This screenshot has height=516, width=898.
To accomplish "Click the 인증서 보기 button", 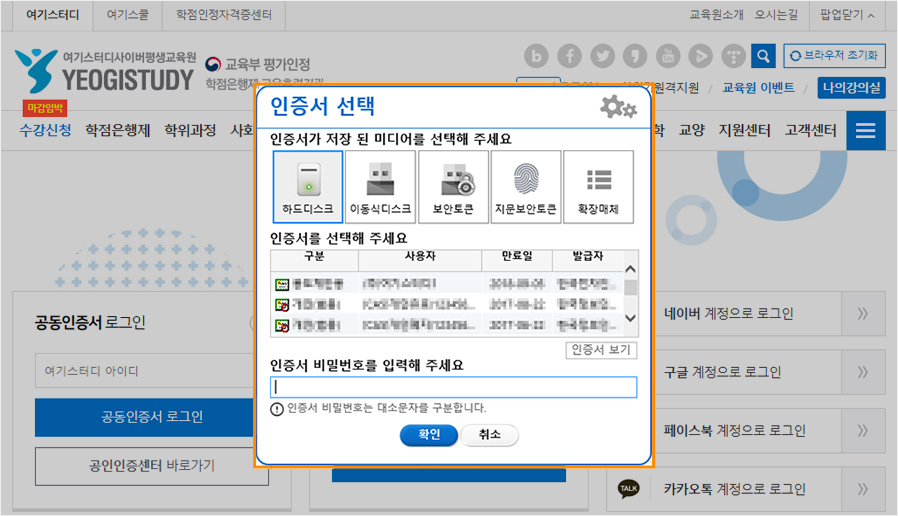I will point(601,350).
